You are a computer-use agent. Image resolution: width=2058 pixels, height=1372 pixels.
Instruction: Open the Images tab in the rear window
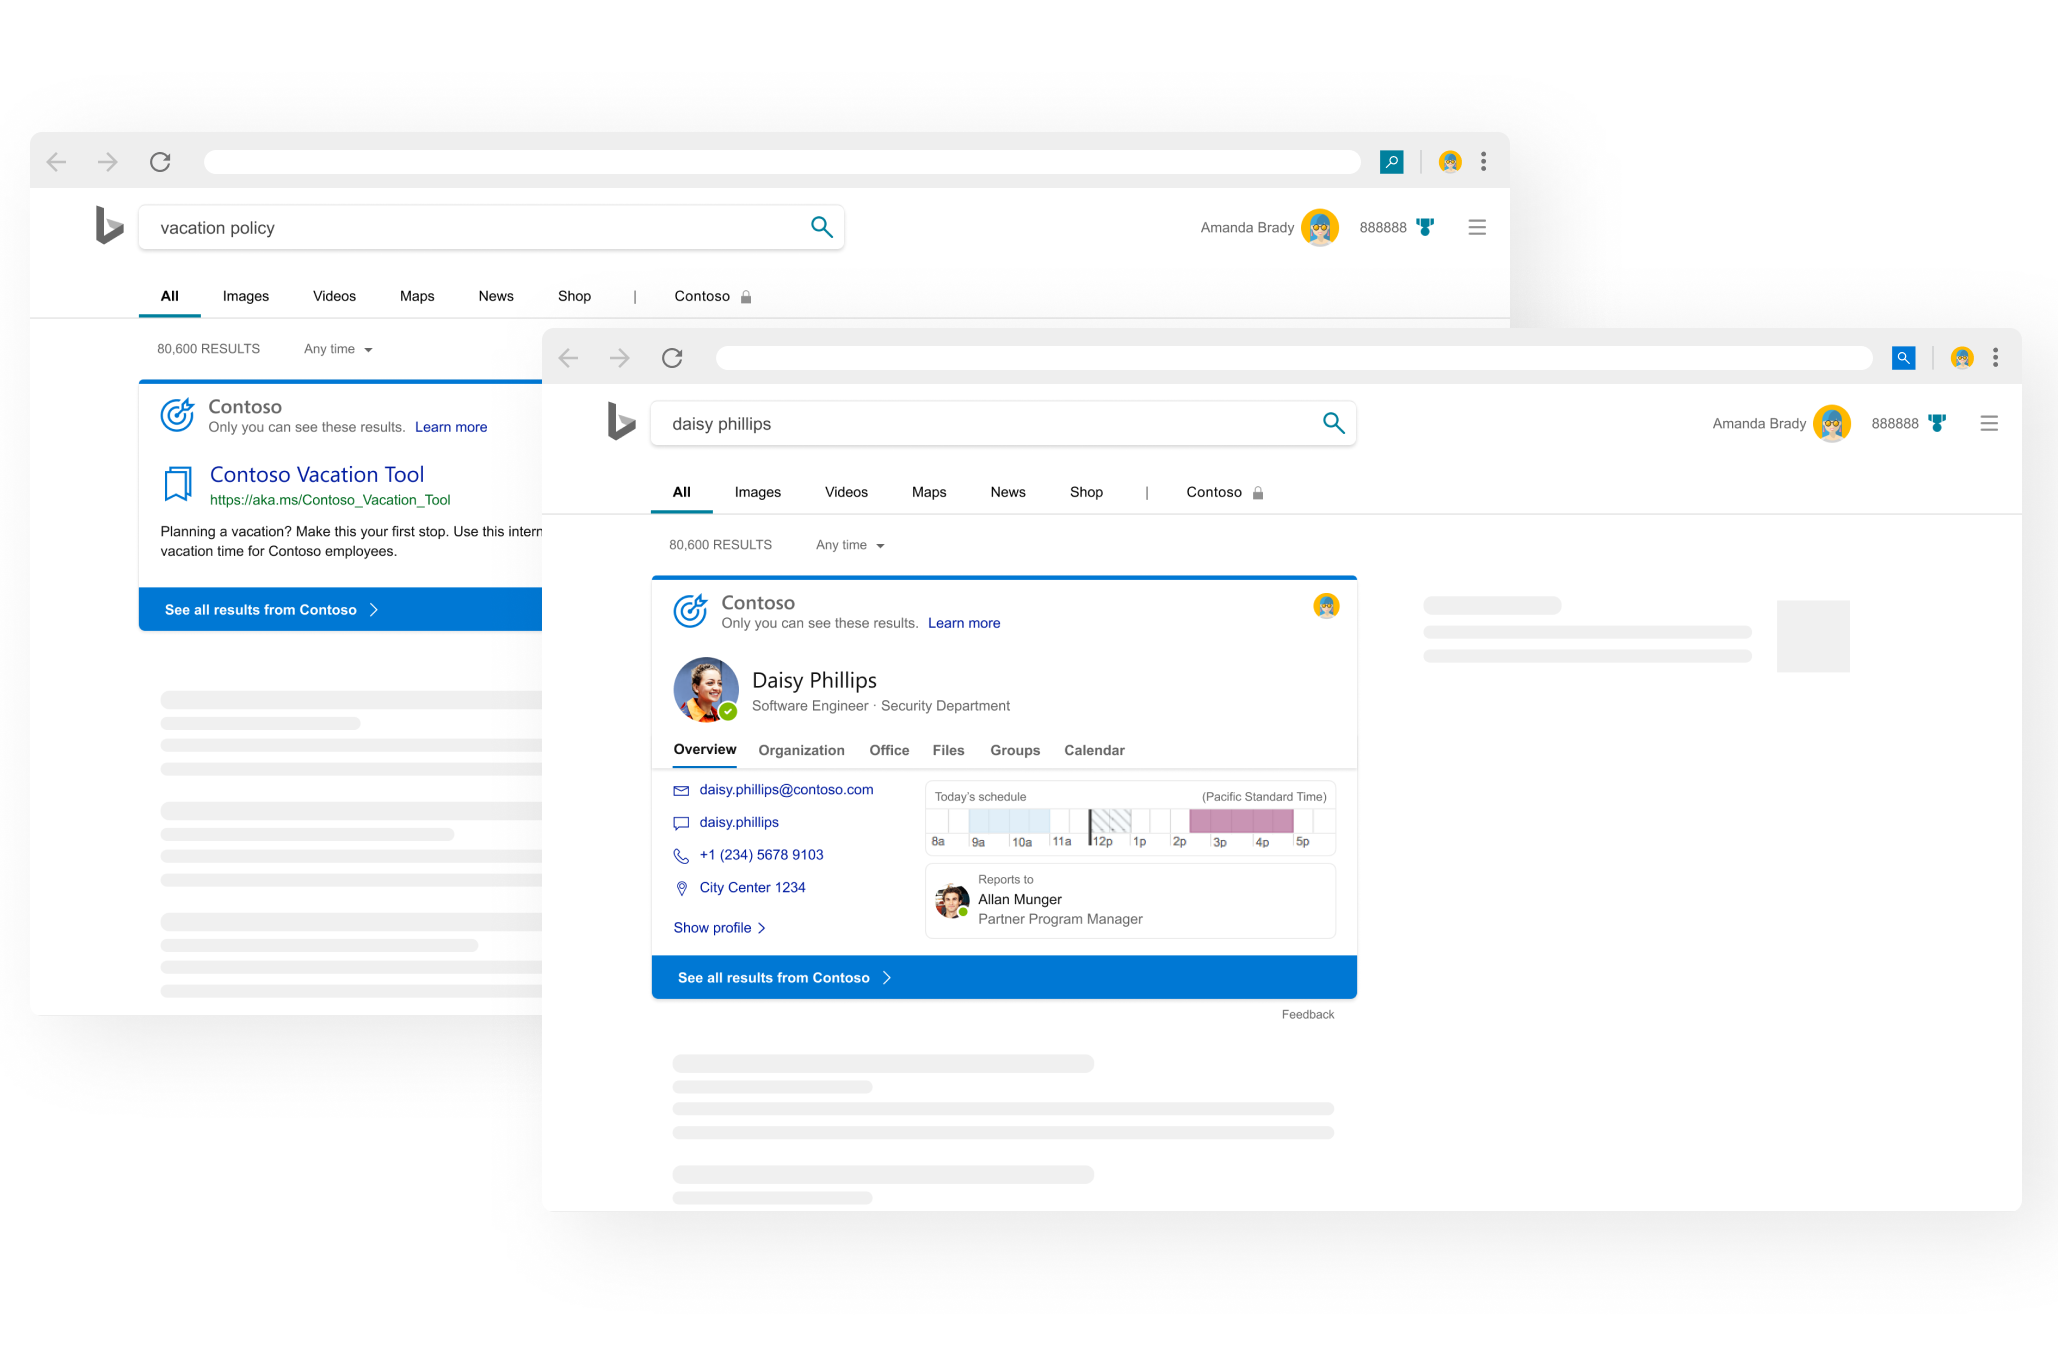(246, 296)
